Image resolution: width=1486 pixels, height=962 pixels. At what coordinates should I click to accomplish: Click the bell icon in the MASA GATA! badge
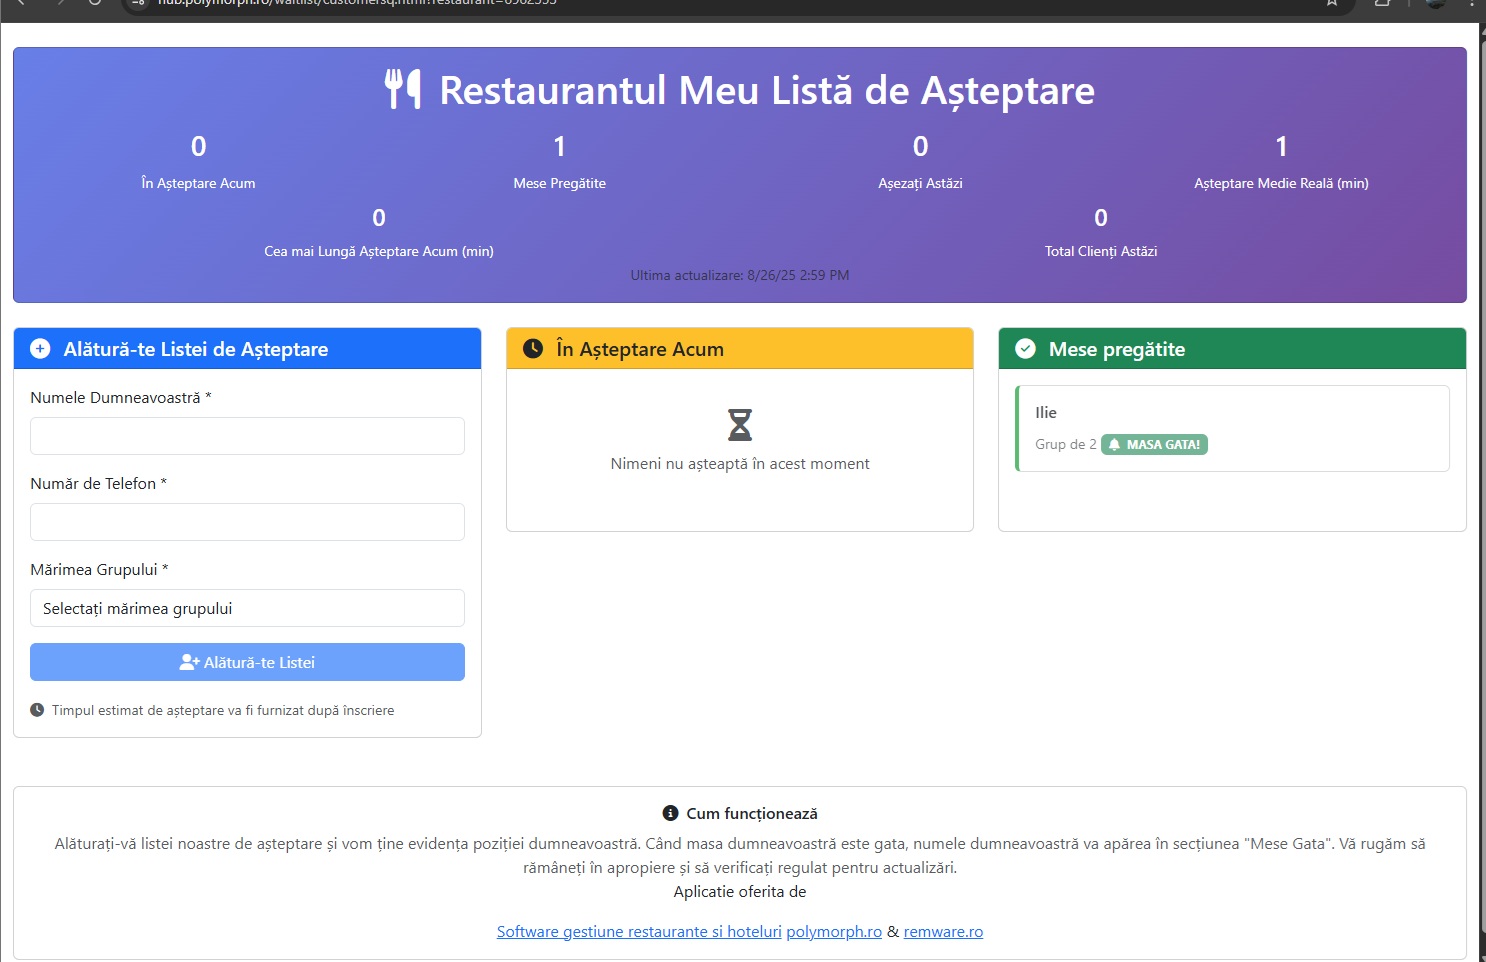click(x=1114, y=445)
